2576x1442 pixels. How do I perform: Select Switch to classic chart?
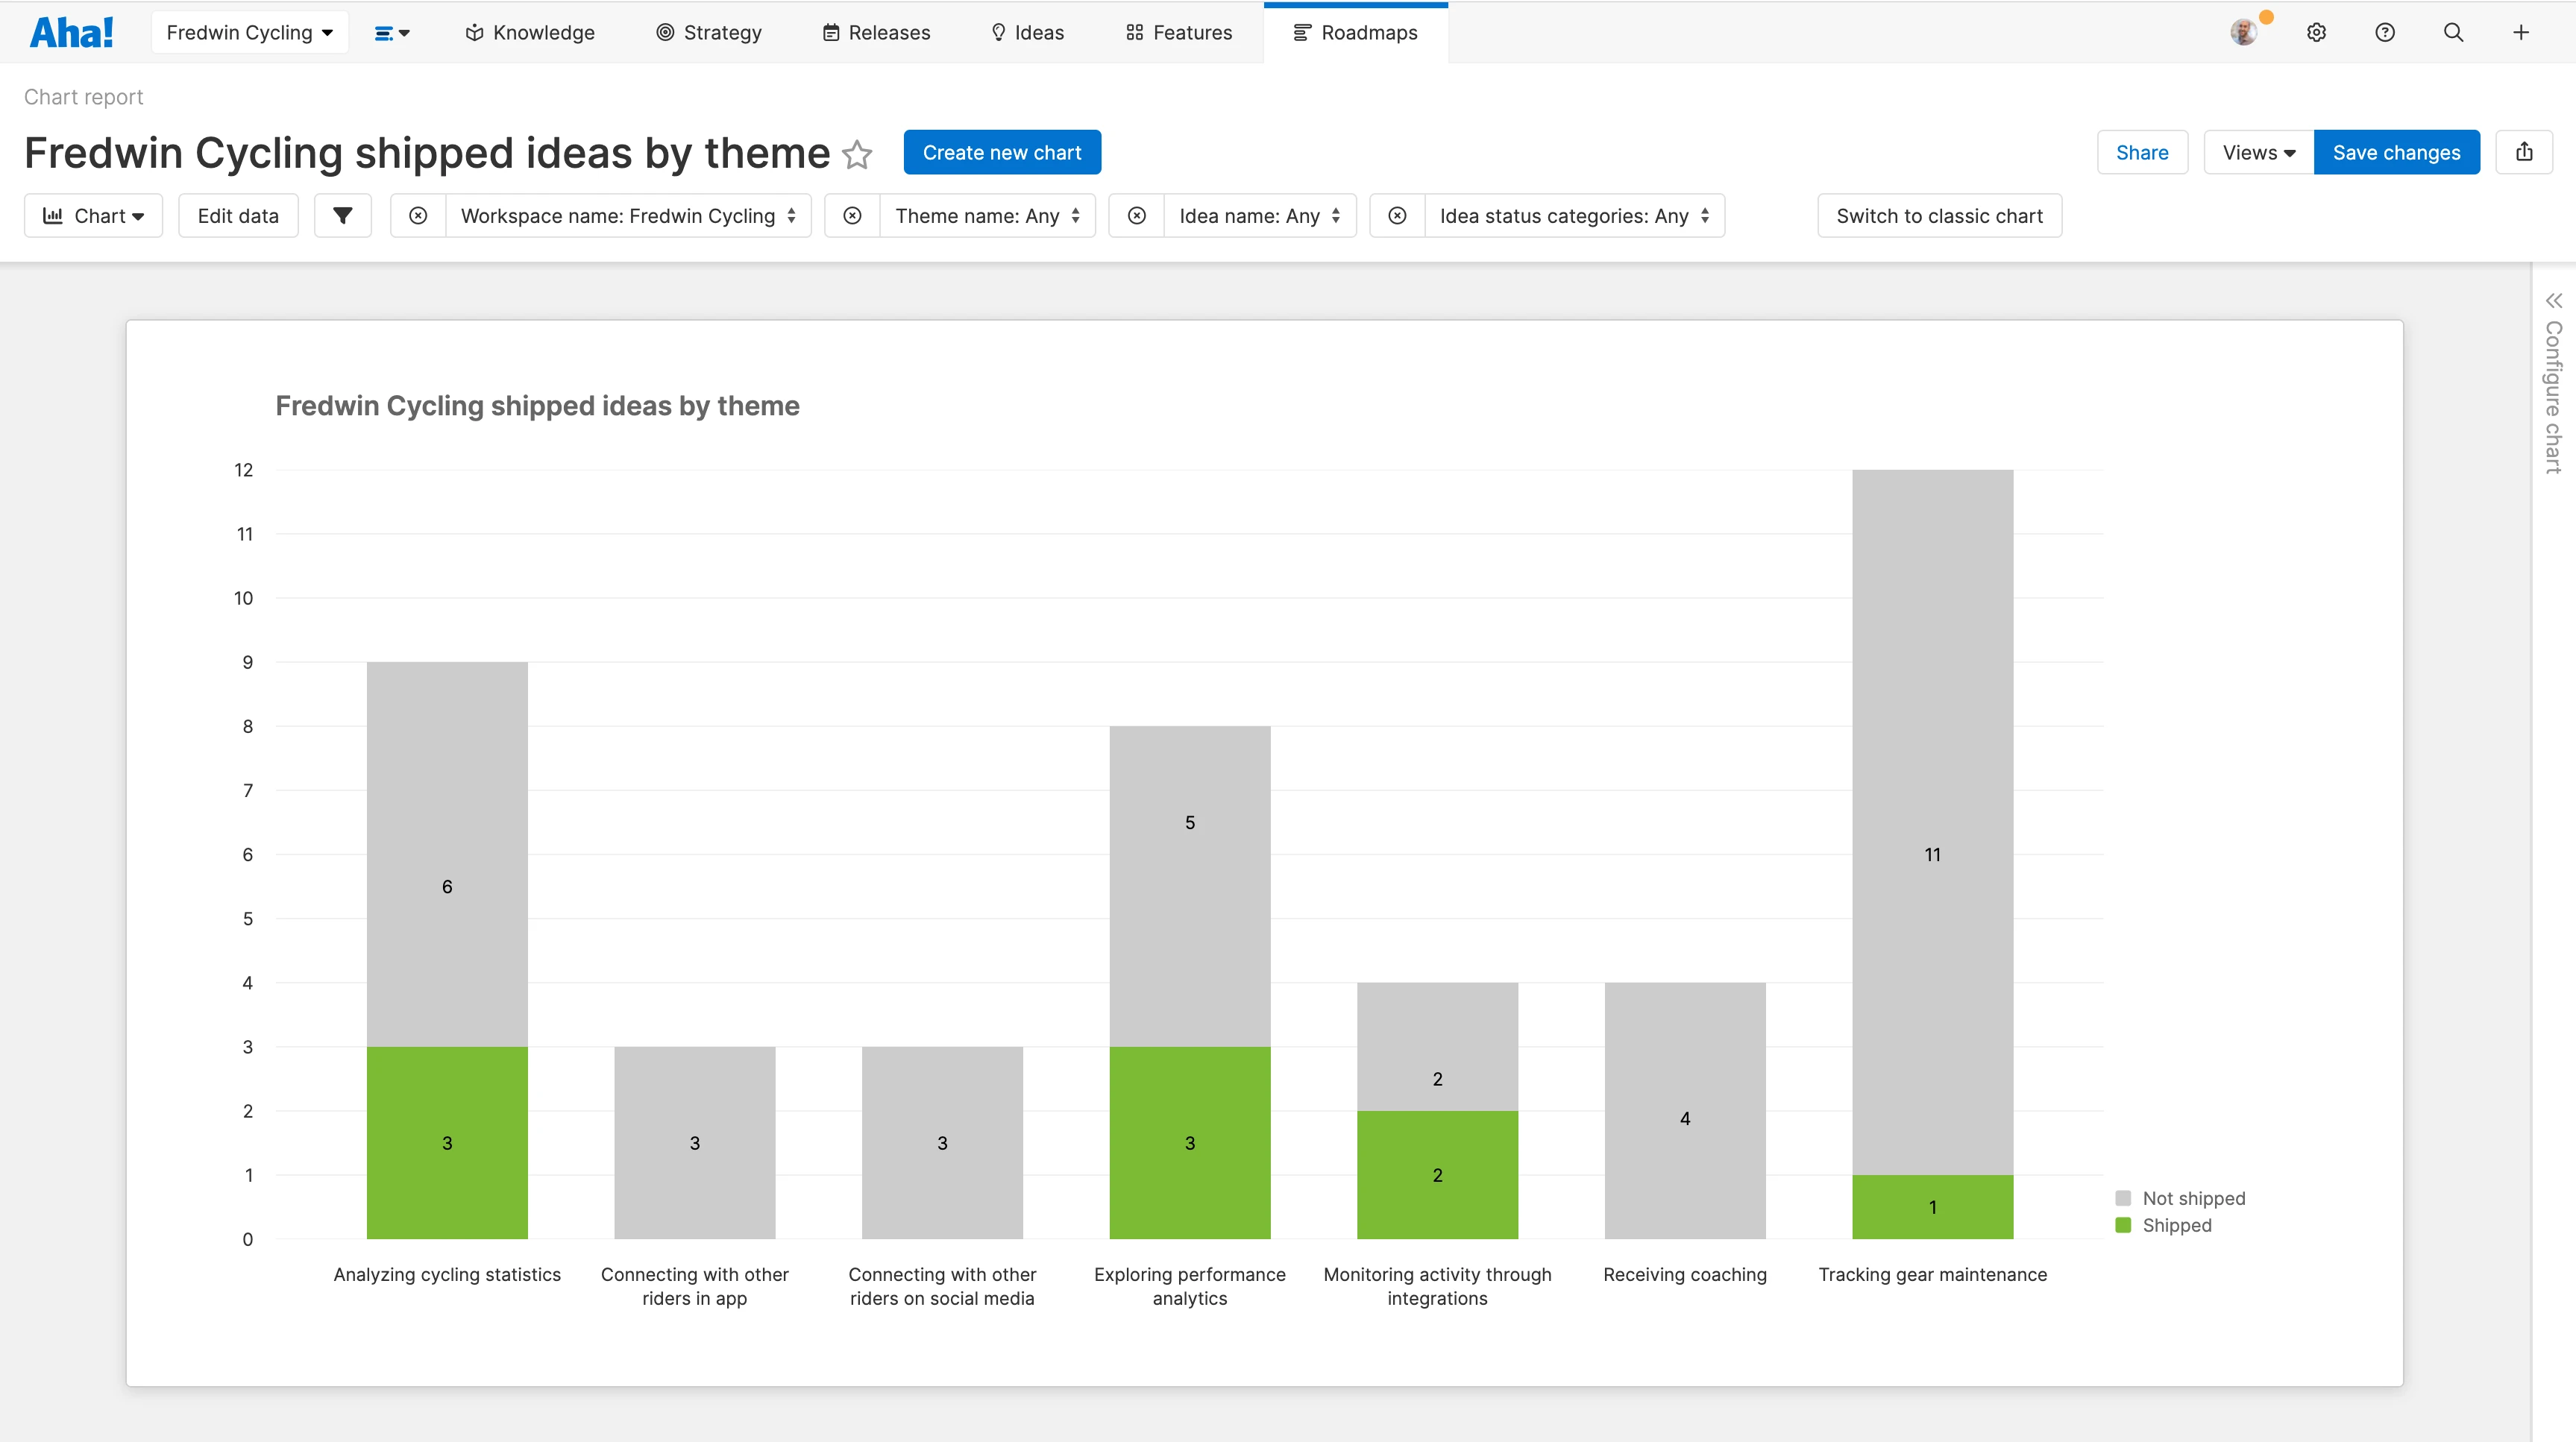coord(1938,215)
